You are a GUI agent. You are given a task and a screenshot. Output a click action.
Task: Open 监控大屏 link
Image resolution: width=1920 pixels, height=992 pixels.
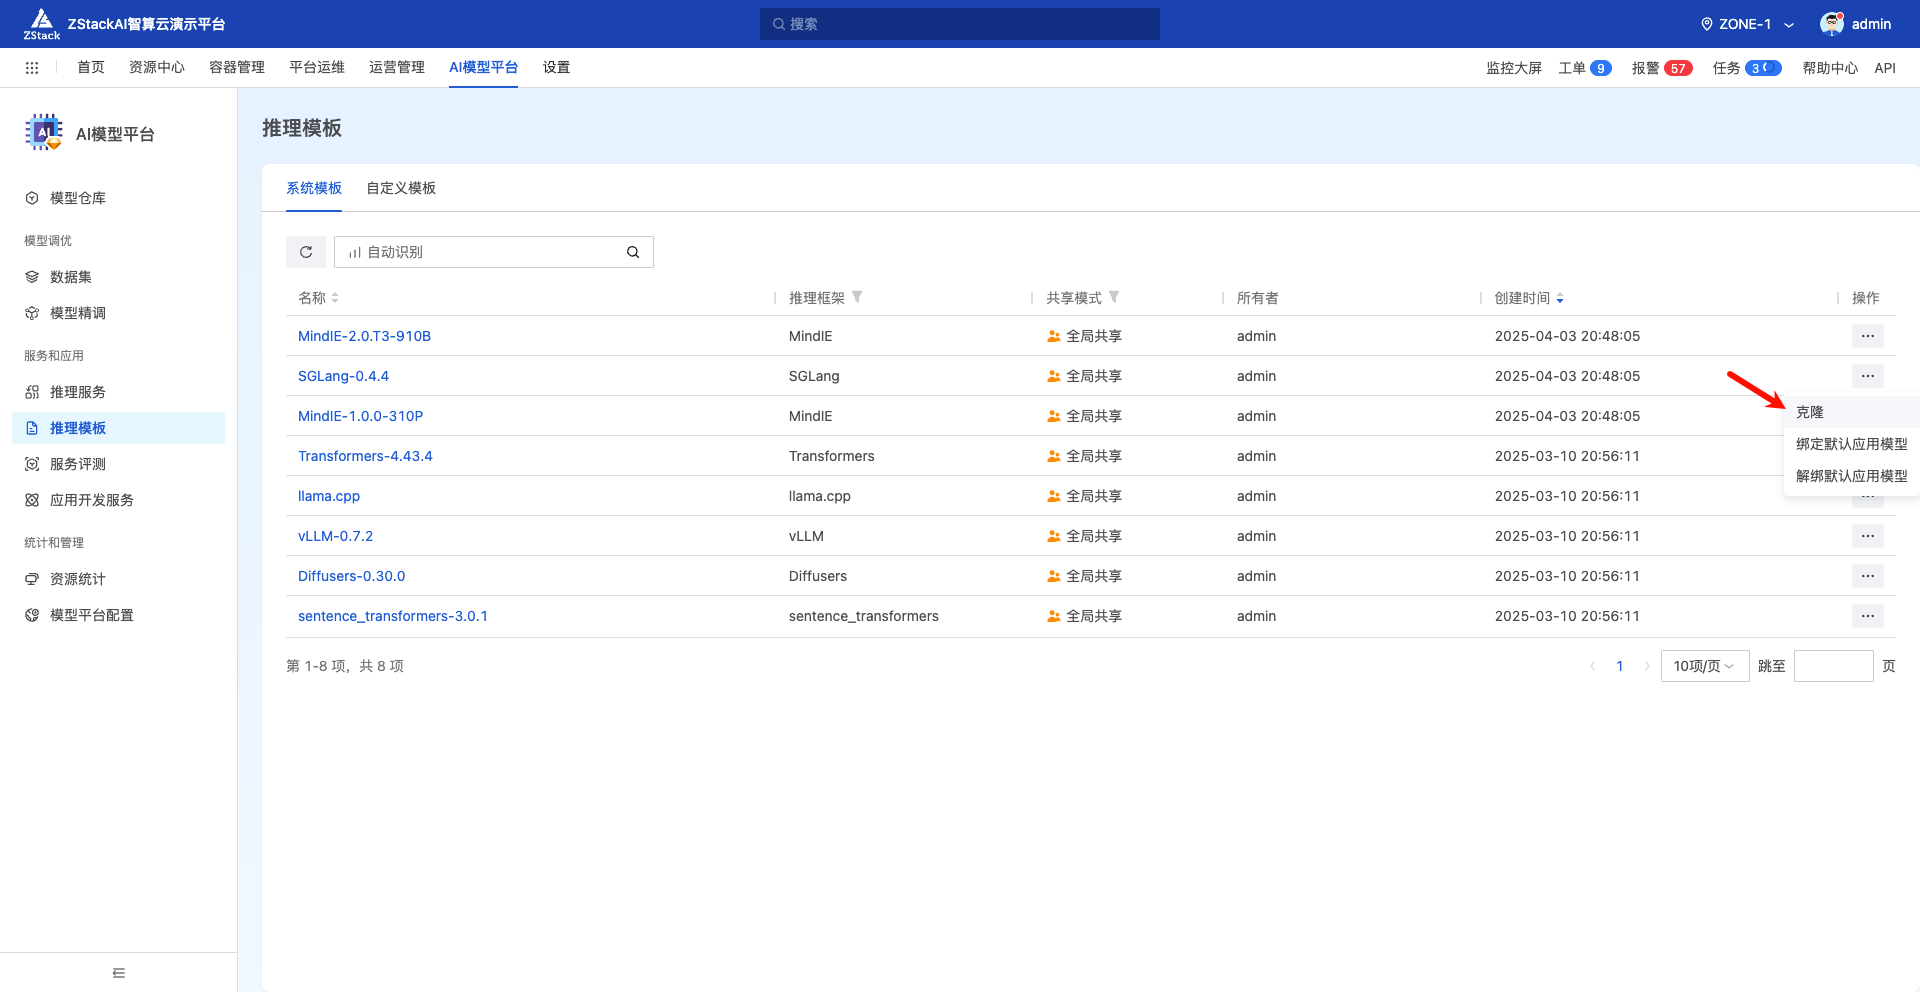(x=1514, y=68)
